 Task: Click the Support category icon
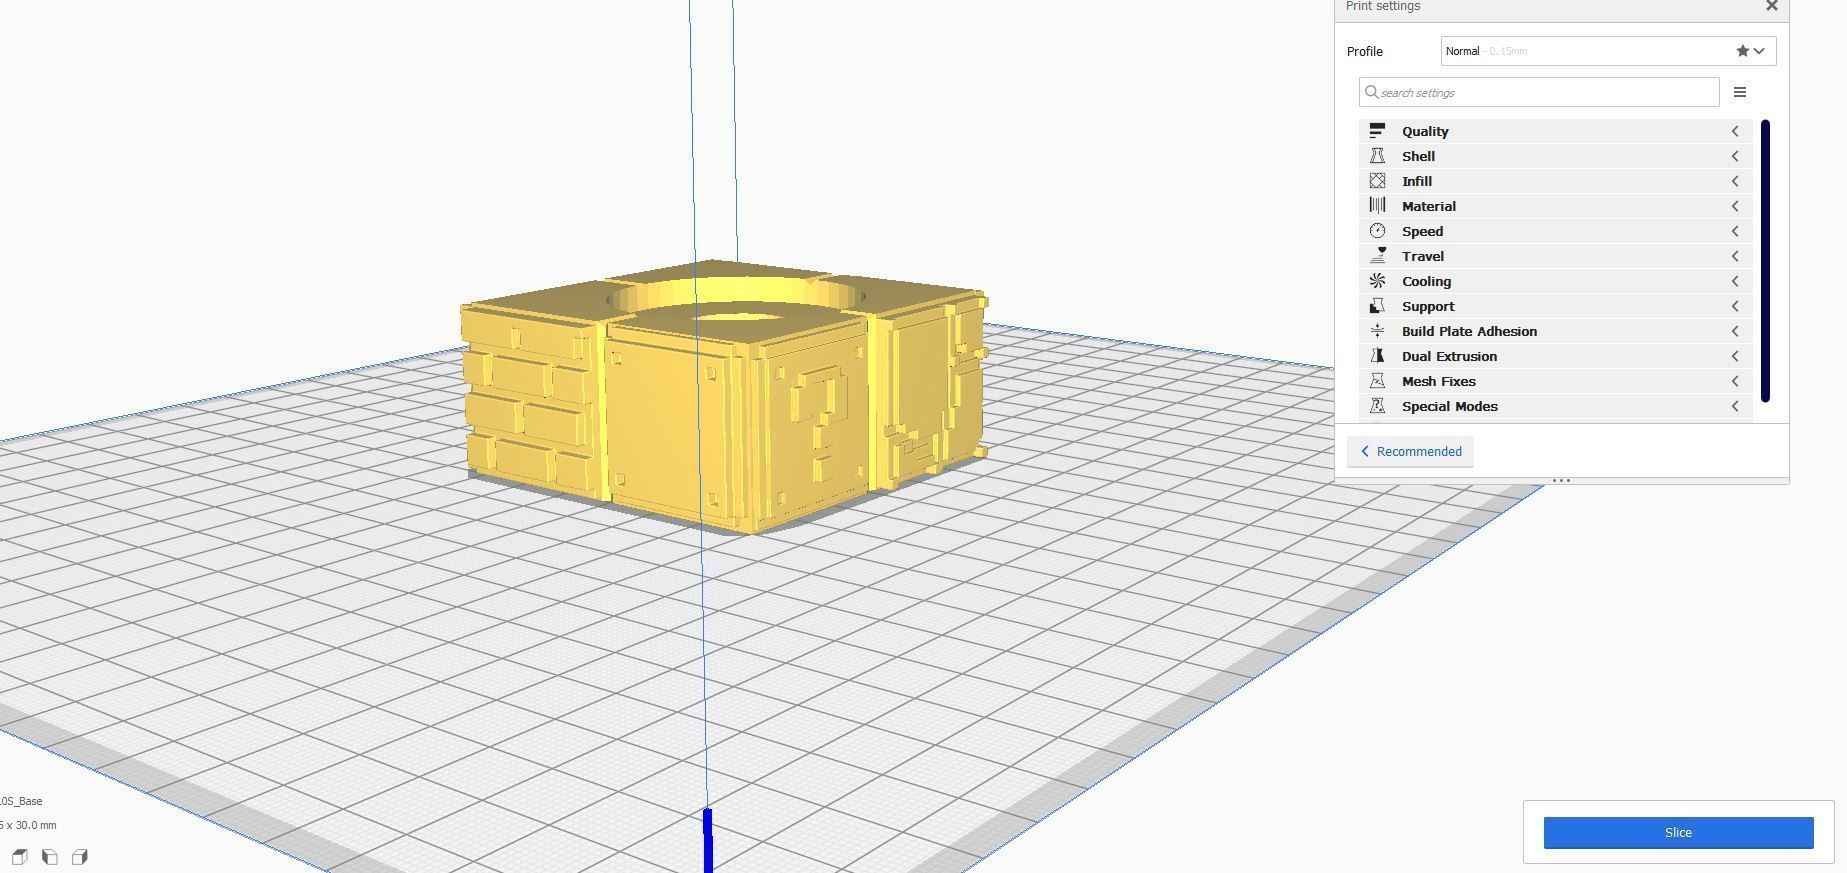click(1377, 306)
